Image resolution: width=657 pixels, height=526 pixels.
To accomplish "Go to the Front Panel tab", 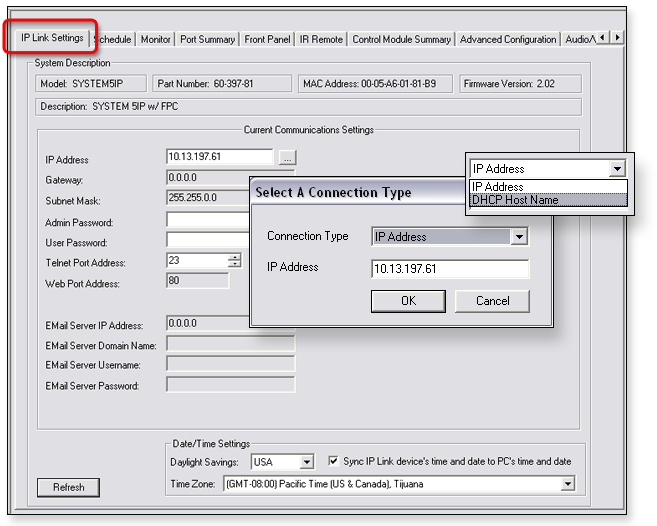I will pyautogui.click(x=266, y=40).
